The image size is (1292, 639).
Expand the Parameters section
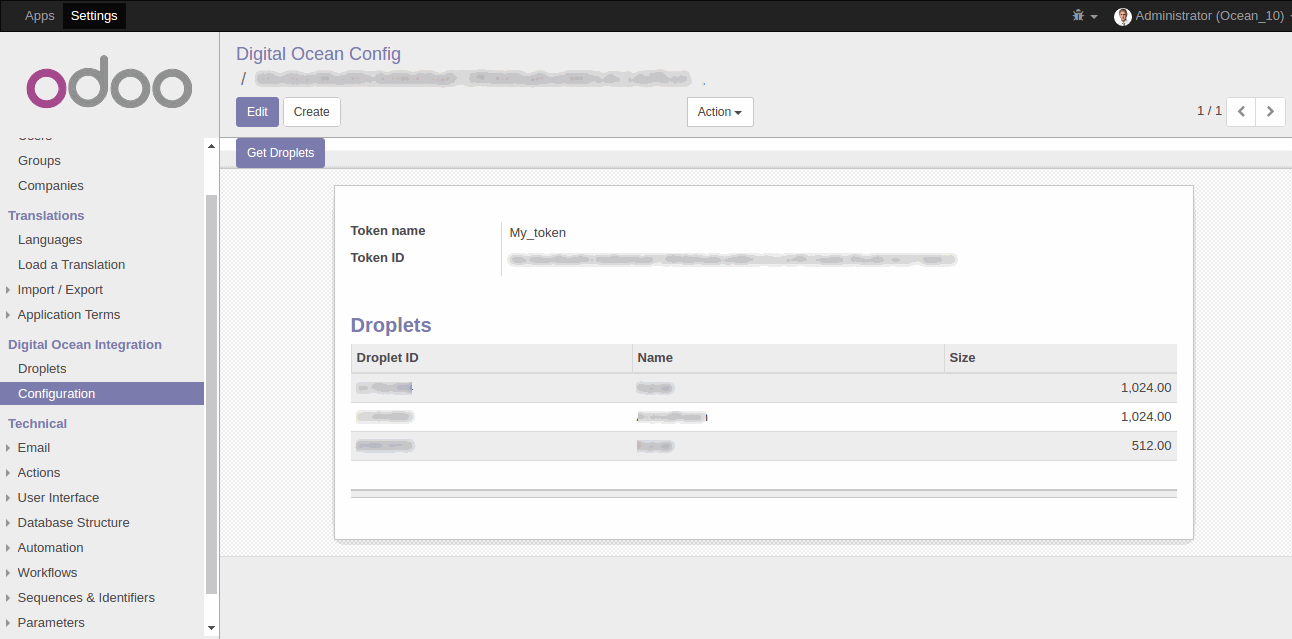(51, 623)
